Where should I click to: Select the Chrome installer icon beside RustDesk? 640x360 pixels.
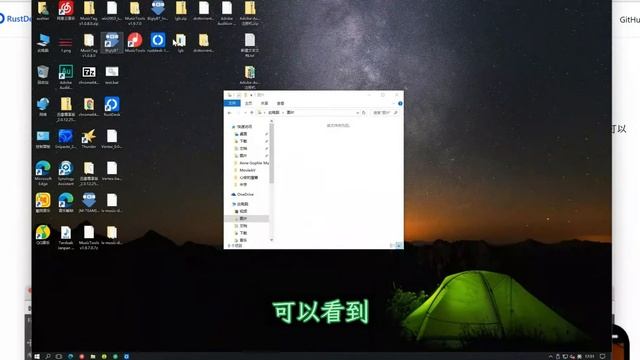pos(89,107)
